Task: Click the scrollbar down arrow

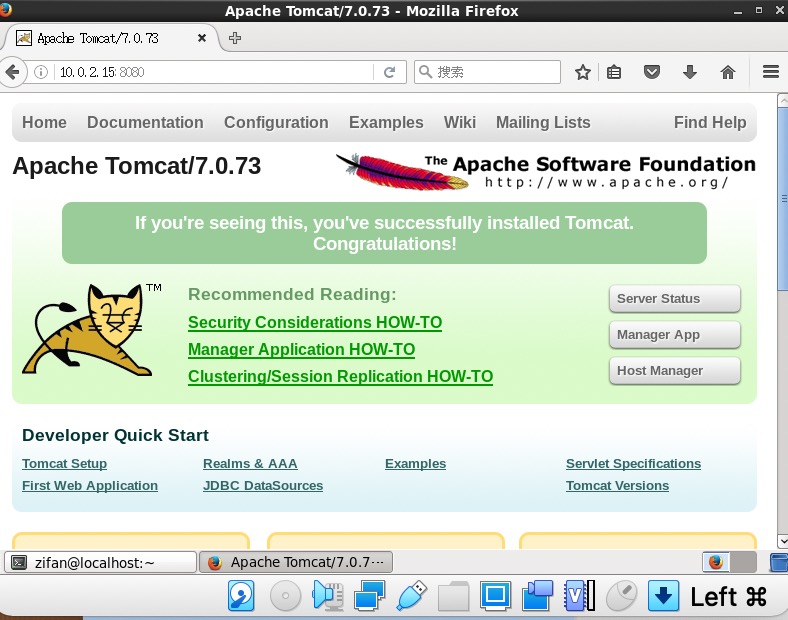Action: [x=782, y=541]
